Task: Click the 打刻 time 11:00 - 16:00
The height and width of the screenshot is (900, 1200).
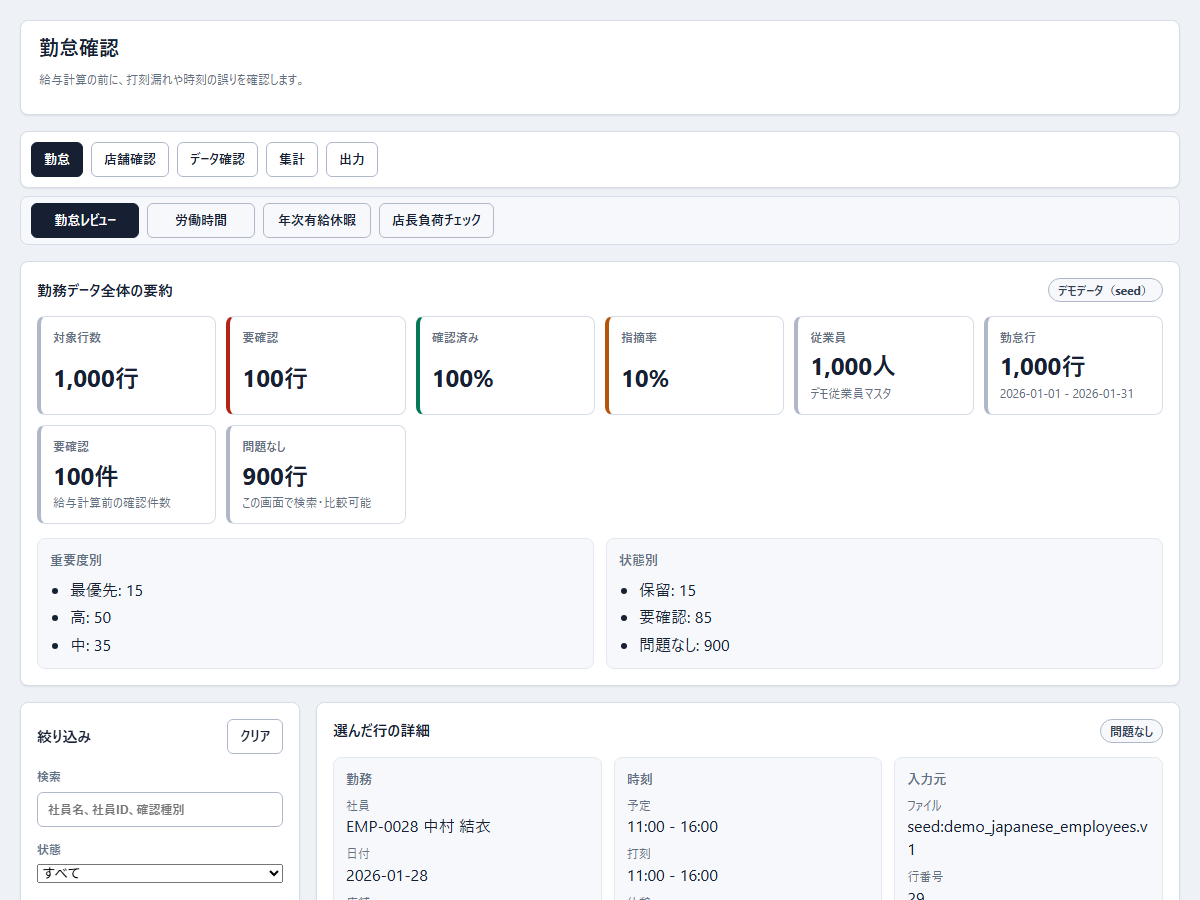Action: (x=672, y=875)
